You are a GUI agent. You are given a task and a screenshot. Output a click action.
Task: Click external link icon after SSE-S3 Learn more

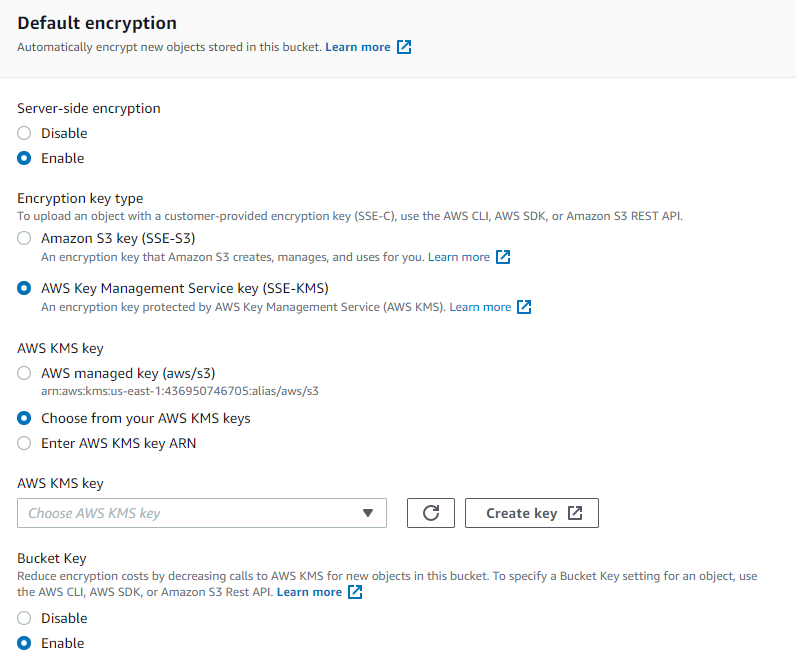coord(503,257)
